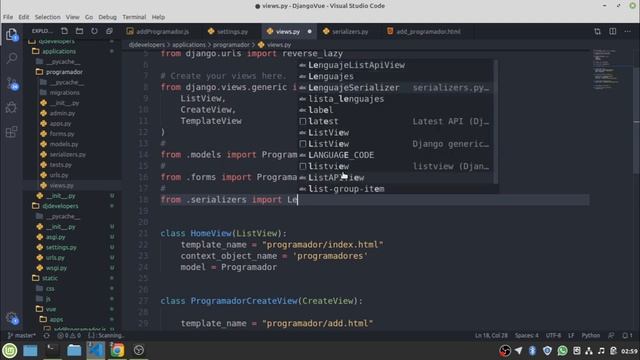The width and height of the screenshot is (640, 360).
Task: Open forms.py in the Explorer tree
Action: point(62,134)
